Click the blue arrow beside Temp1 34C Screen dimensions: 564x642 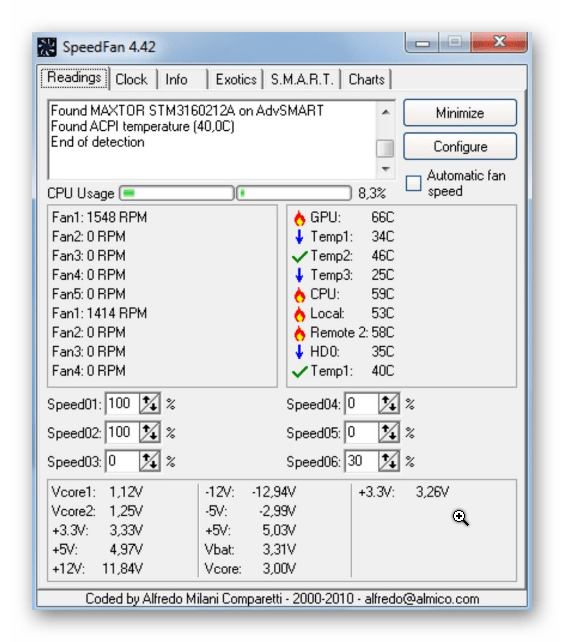pyautogui.click(x=299, y=237)
